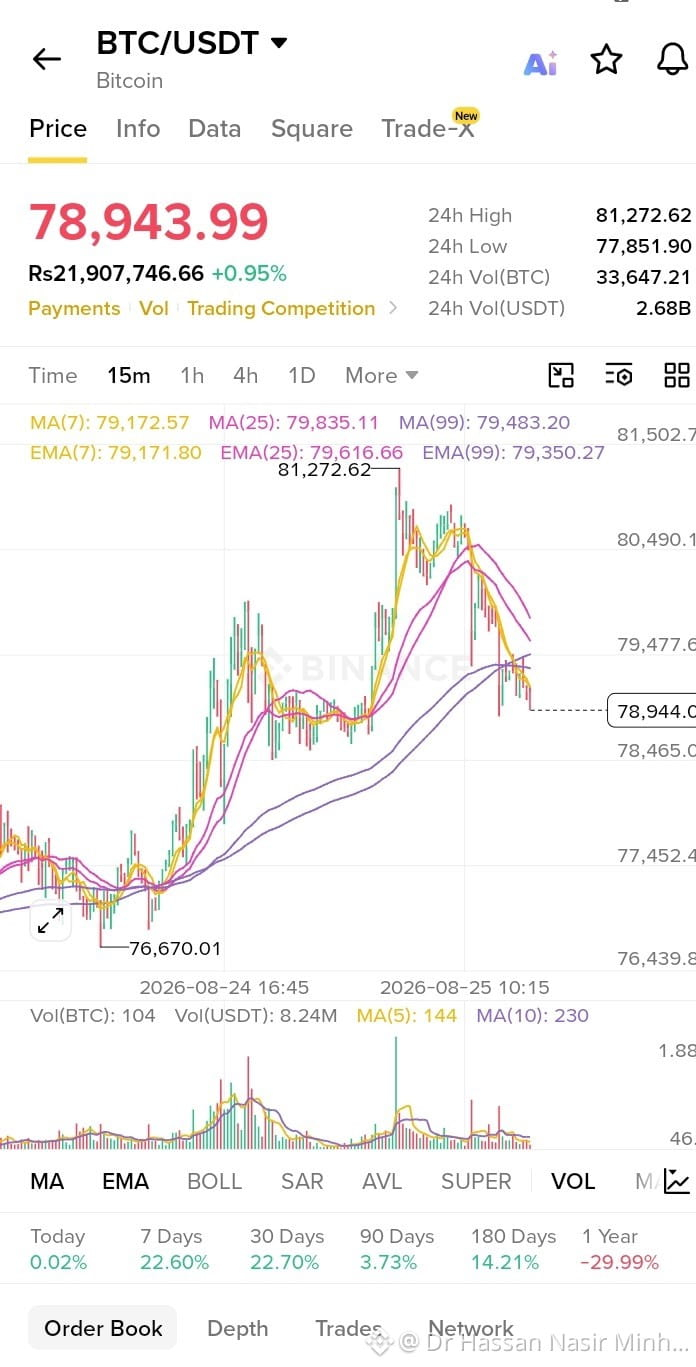Toggle the SUPER indicator
Image resolution: width=696 pixels, height=1367 pixels.
pos(476,1181)
